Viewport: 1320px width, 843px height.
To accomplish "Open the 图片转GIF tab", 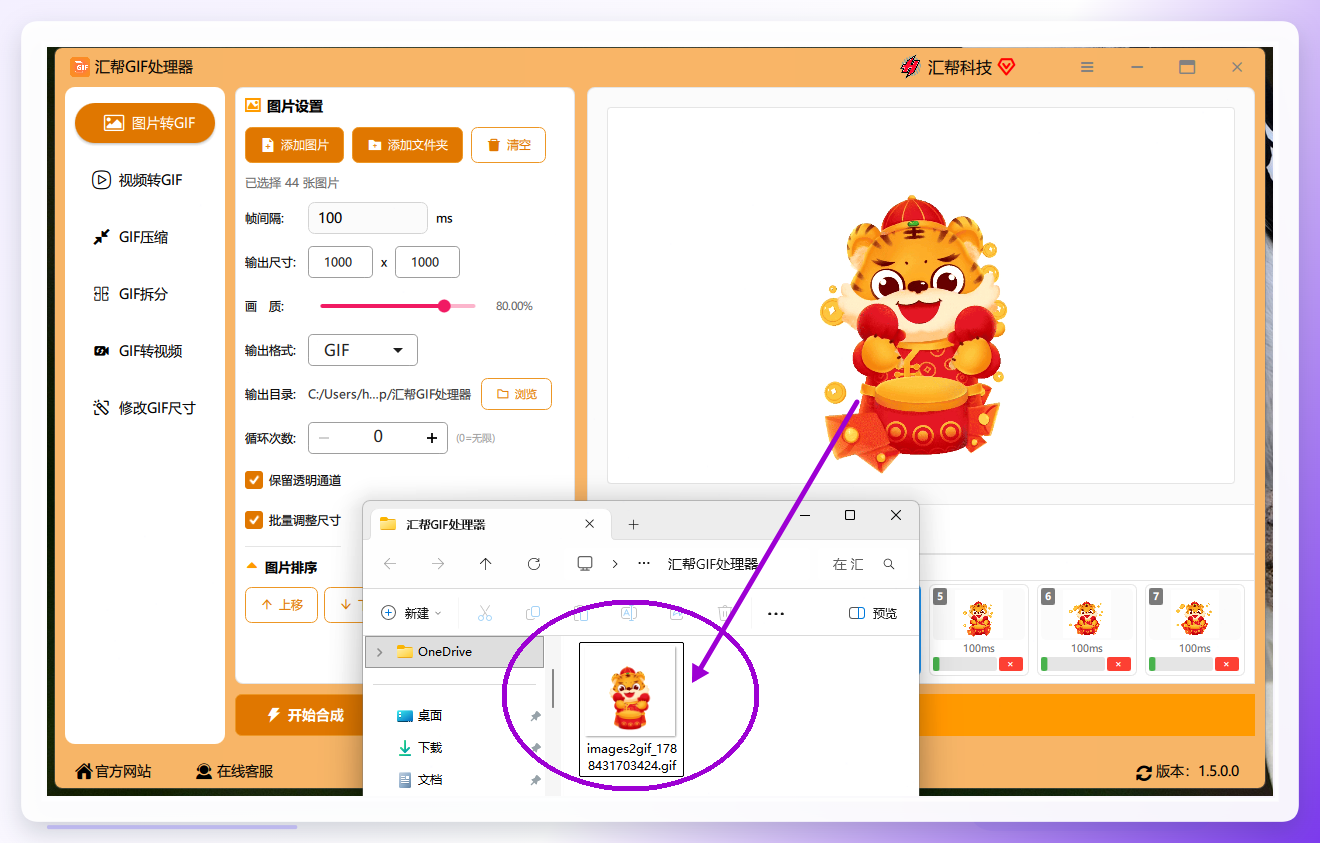I will 145,123.
